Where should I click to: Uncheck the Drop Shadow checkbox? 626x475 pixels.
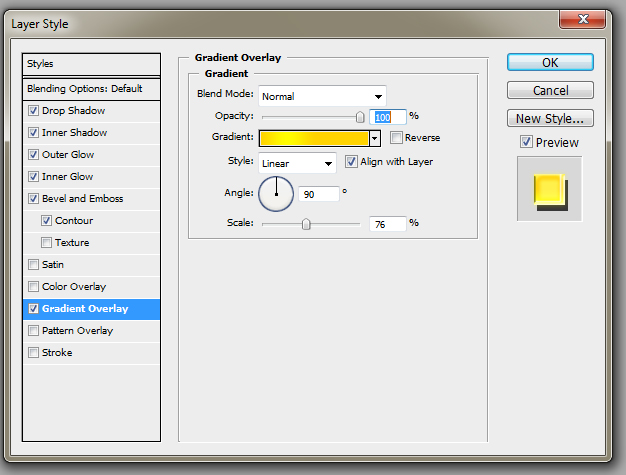point(34,111)
